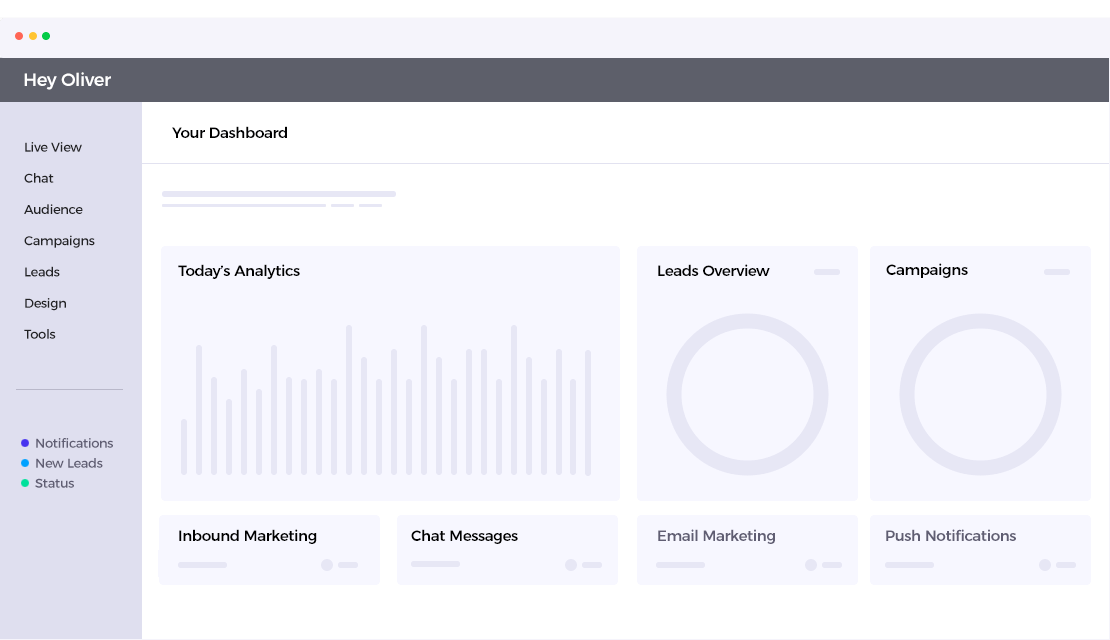
Task: Click the green window maximize dot
Action: click(46, 36)
